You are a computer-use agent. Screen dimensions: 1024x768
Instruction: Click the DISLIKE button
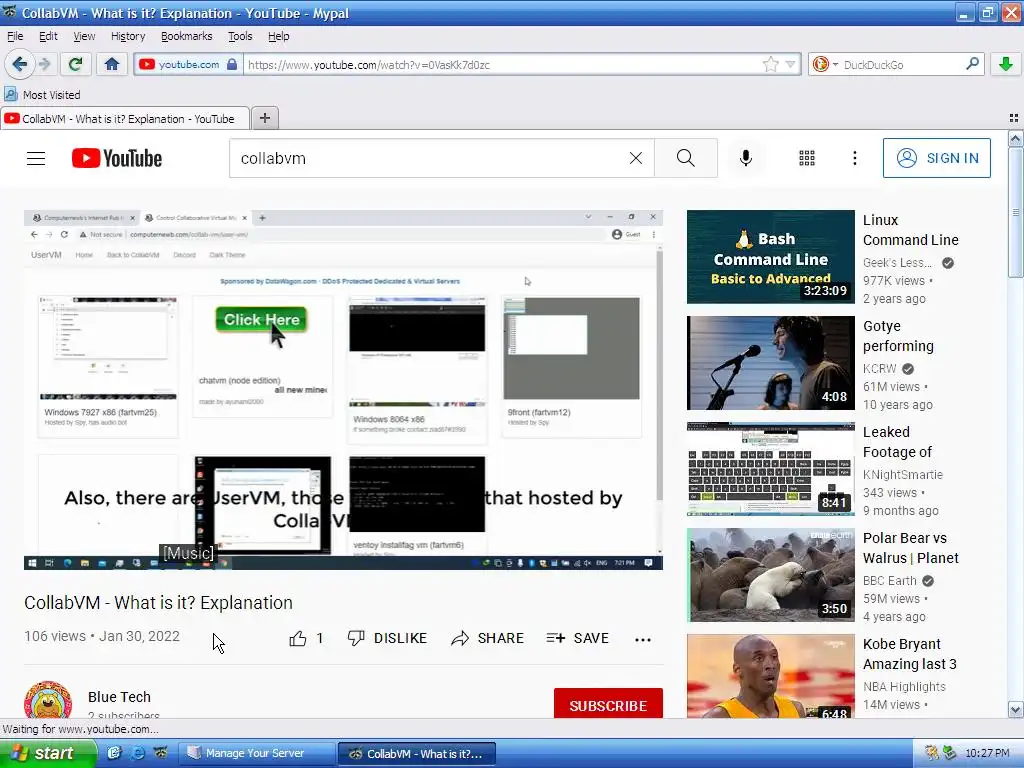pyautogui.click(x=387, y=638)
